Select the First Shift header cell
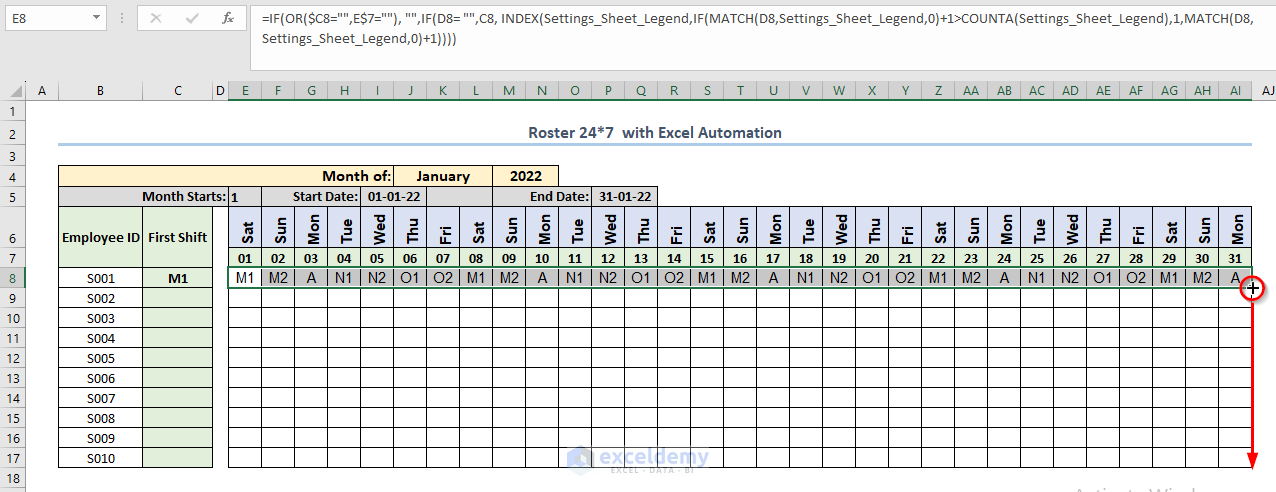The width and height of the screenshot is (1276, 492). (x=178, y=237)
